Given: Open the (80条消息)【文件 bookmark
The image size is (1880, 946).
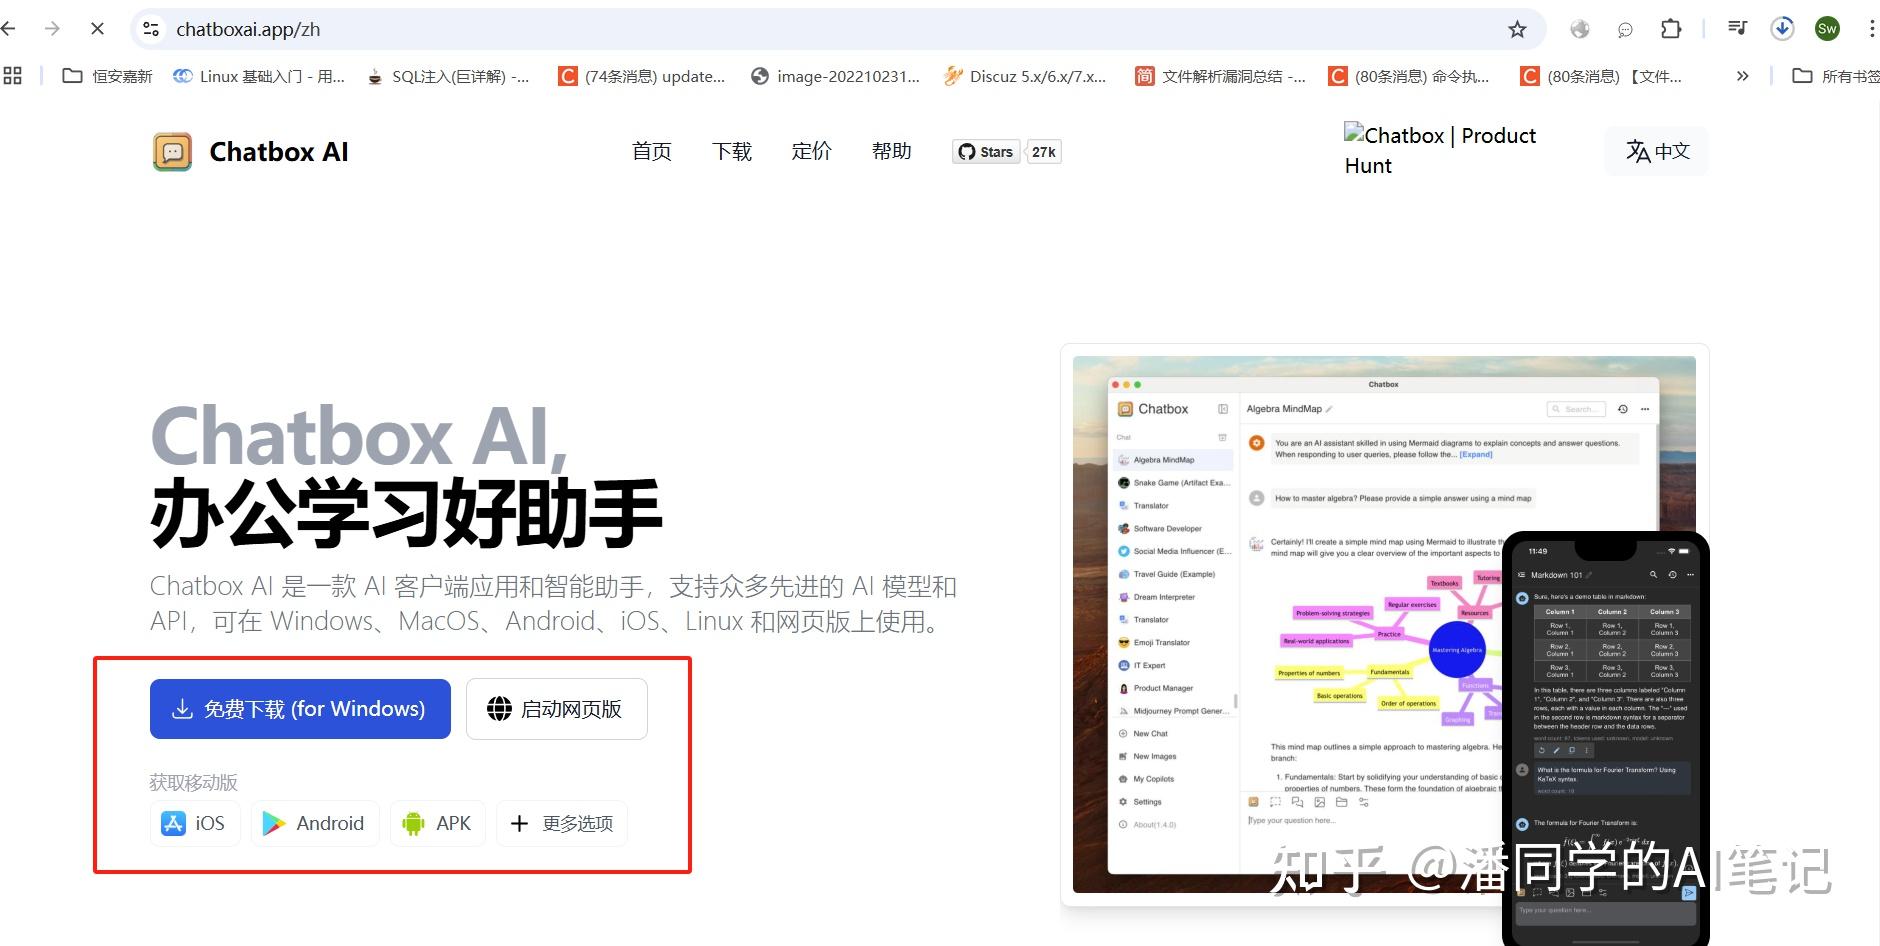Looking at the screenshot, I should [x=1600, y=76].
